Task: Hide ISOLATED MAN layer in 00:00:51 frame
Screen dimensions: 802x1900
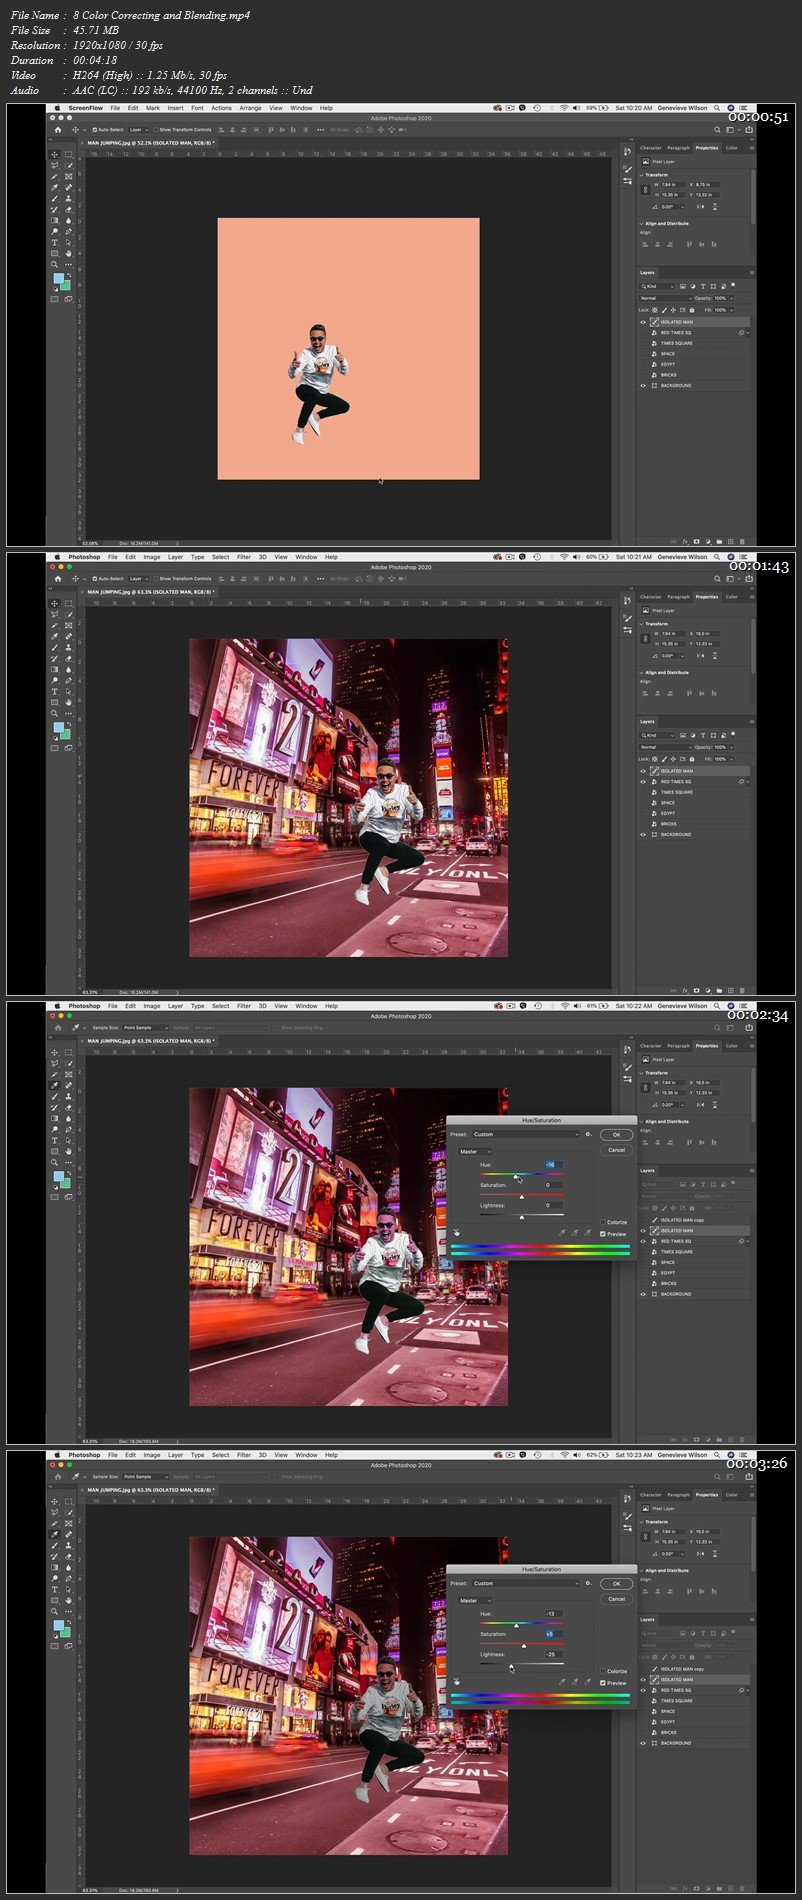Action: pyautogui.click(x=643, y=322)
